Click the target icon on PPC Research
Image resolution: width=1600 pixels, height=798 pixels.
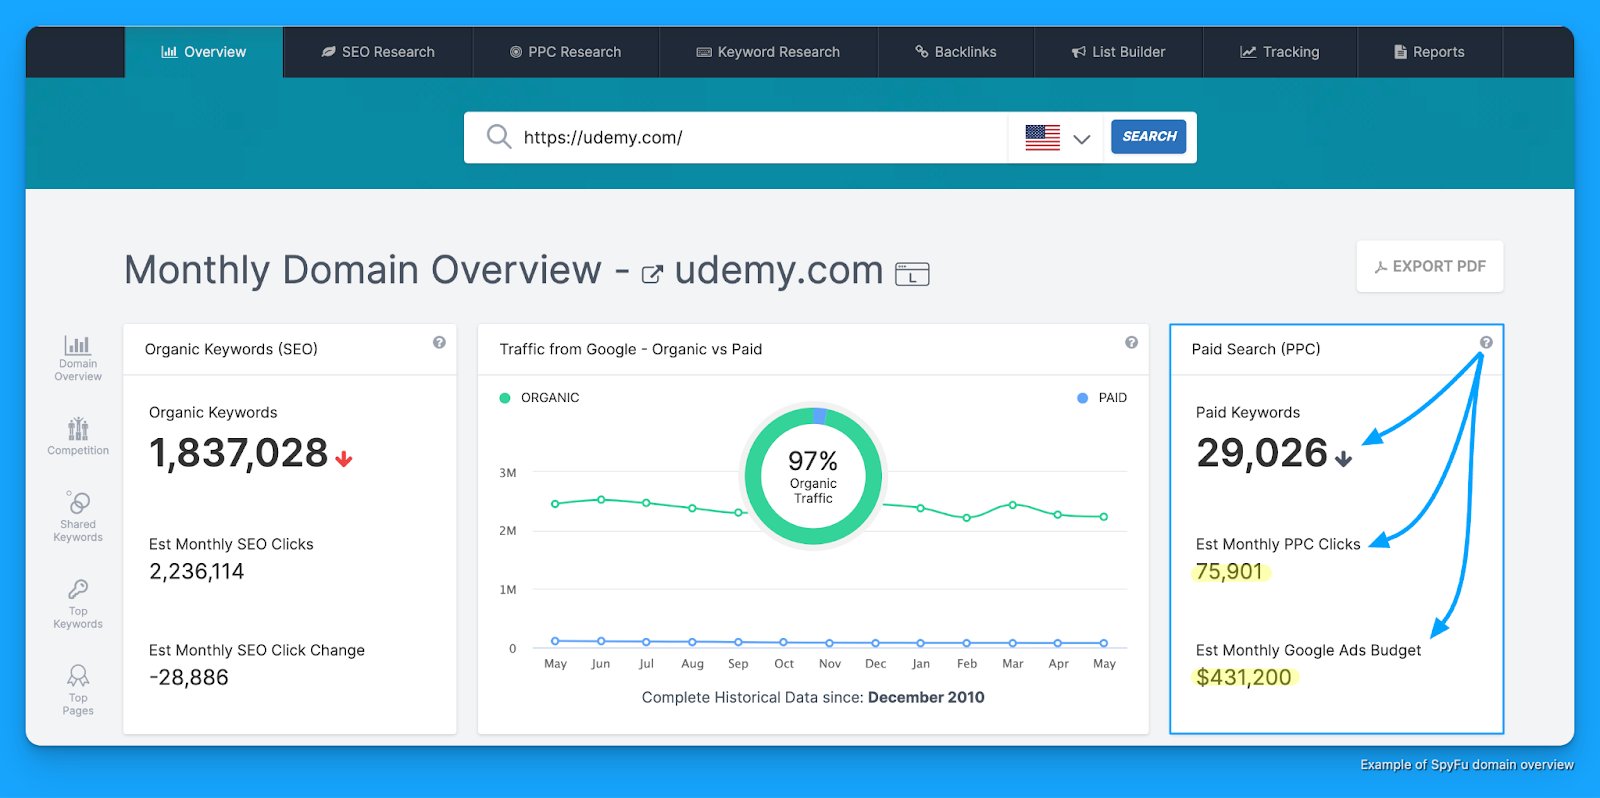click(x=516, y=52)
